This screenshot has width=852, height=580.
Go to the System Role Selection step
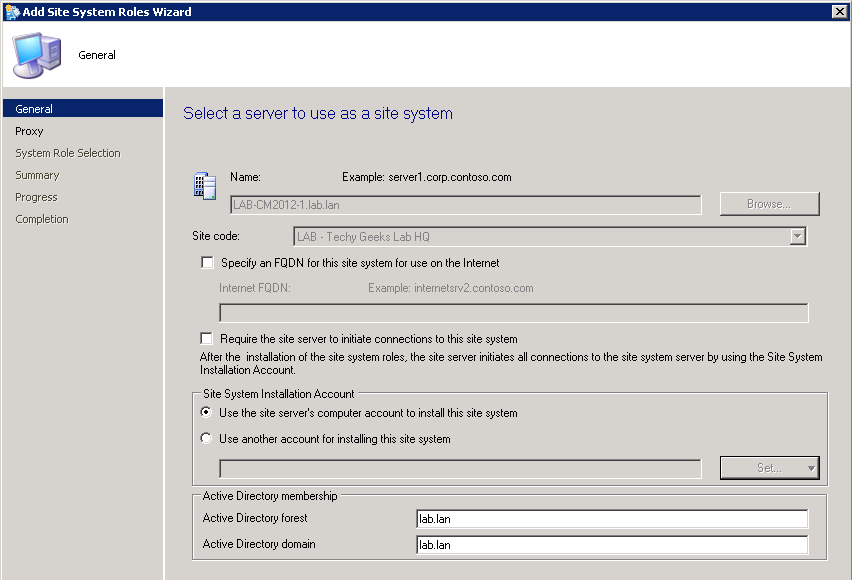pos(68,153)
